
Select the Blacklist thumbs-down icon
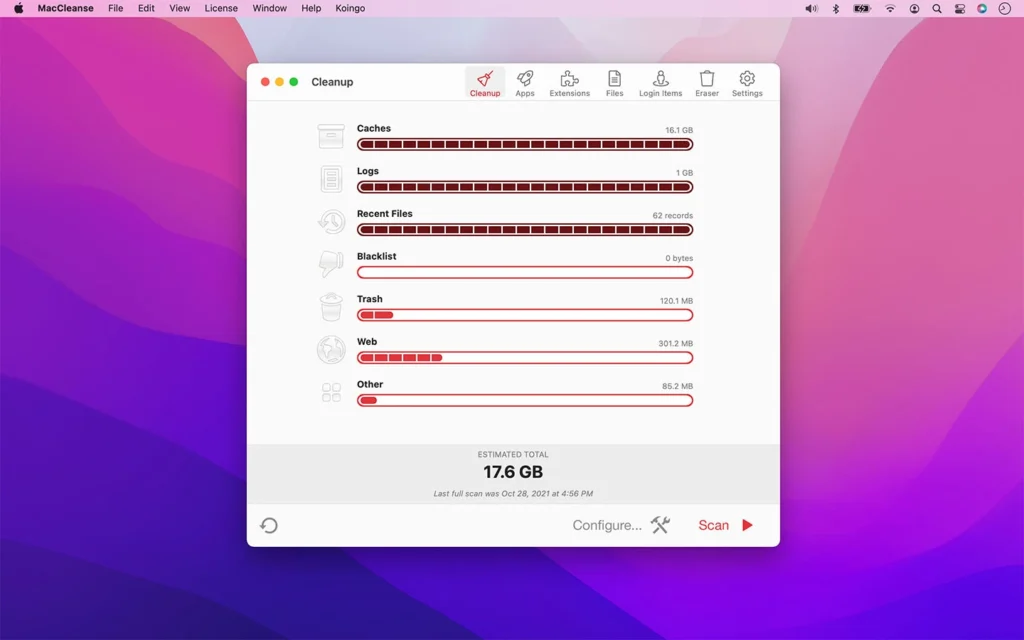(x=330, y=264)
